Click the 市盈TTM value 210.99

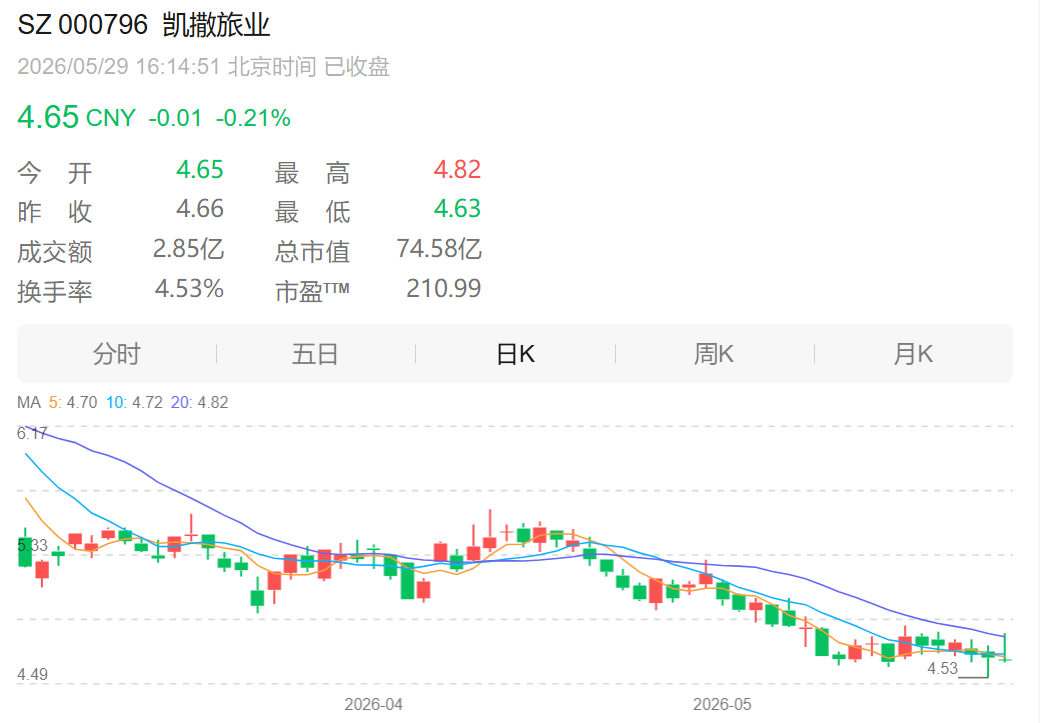pyautogui.click(x=444, y=289)
